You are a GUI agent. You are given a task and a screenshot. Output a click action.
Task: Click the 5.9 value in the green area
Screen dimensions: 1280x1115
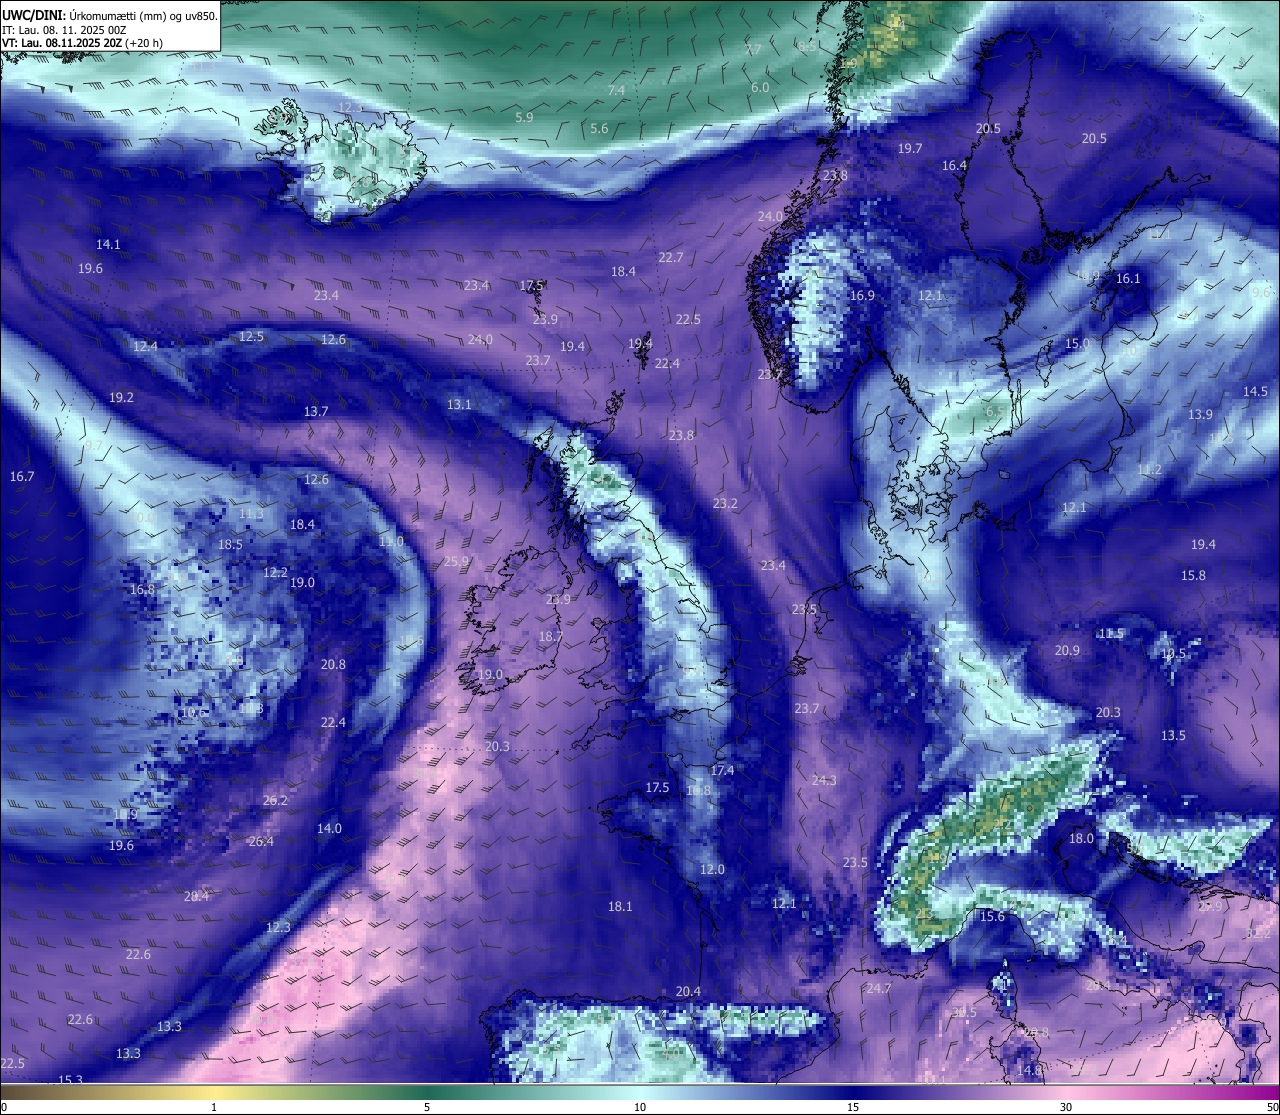click(524, 117)
